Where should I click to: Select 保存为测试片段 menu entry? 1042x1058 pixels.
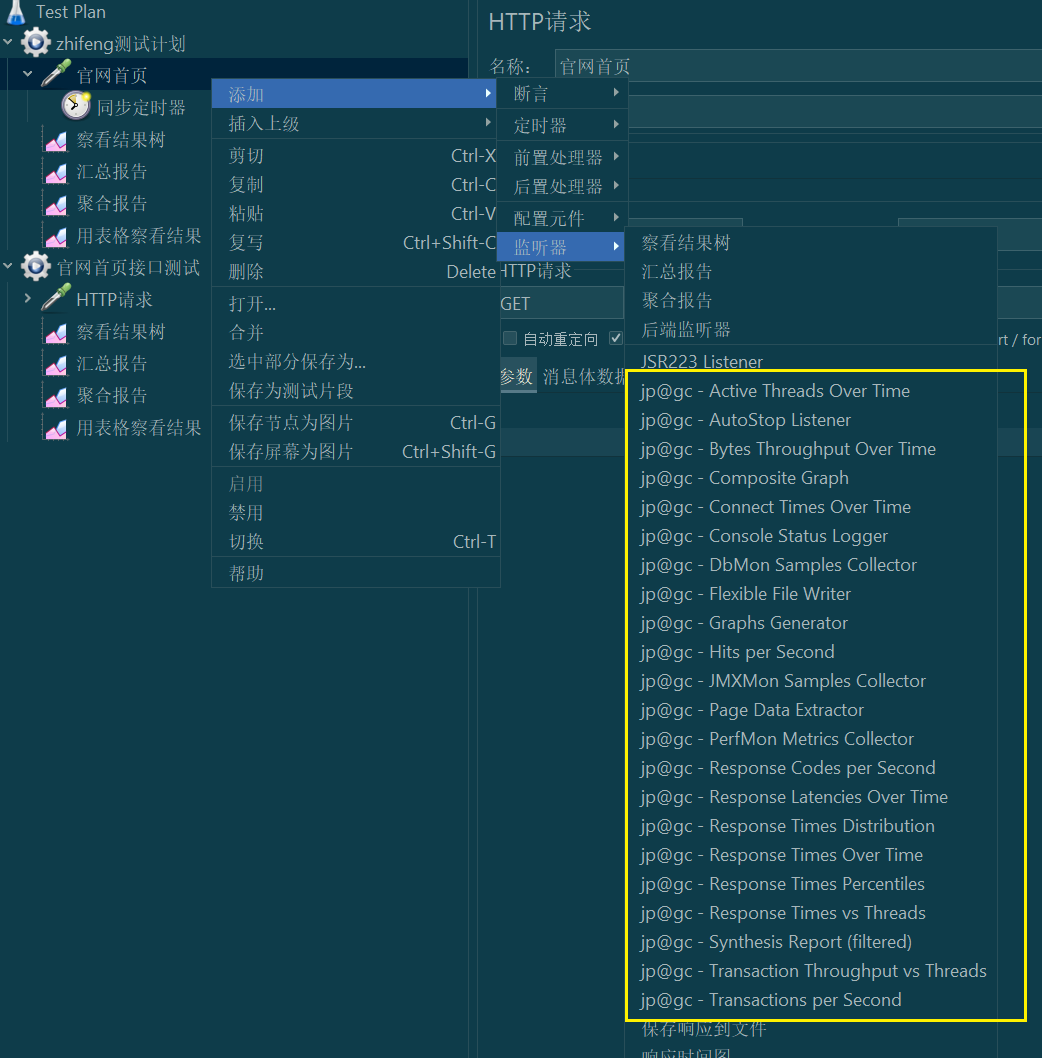coord(356,391)
